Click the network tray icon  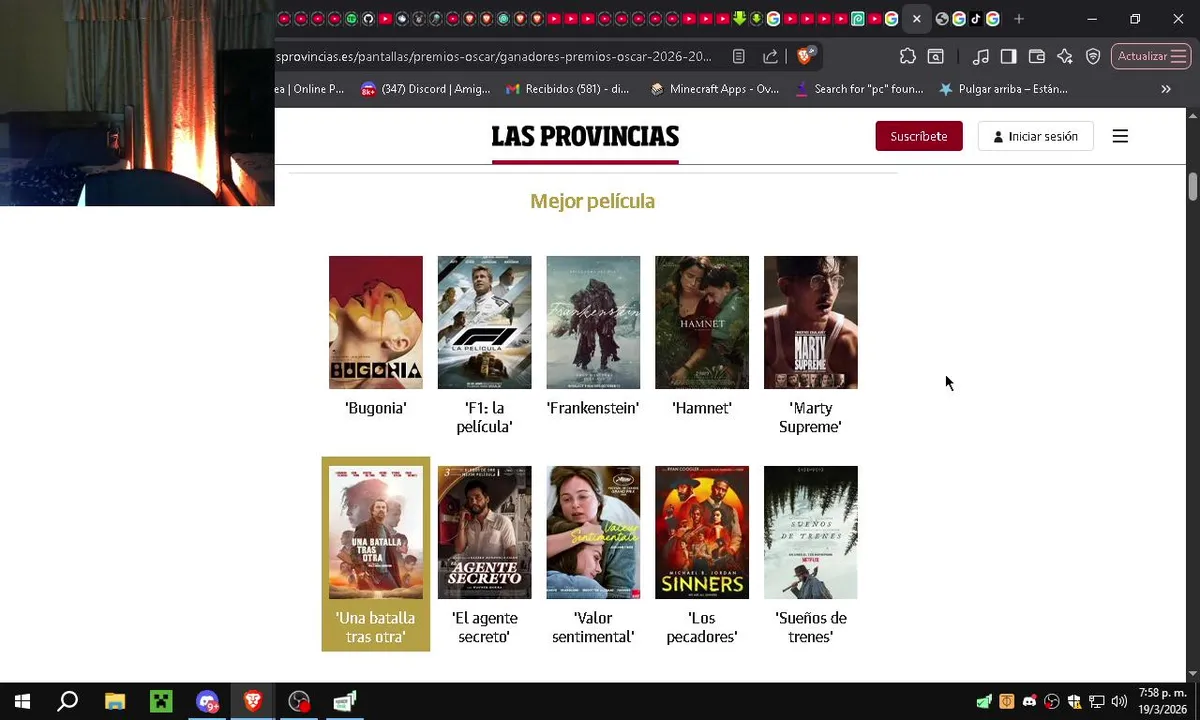click(1097, 702)
